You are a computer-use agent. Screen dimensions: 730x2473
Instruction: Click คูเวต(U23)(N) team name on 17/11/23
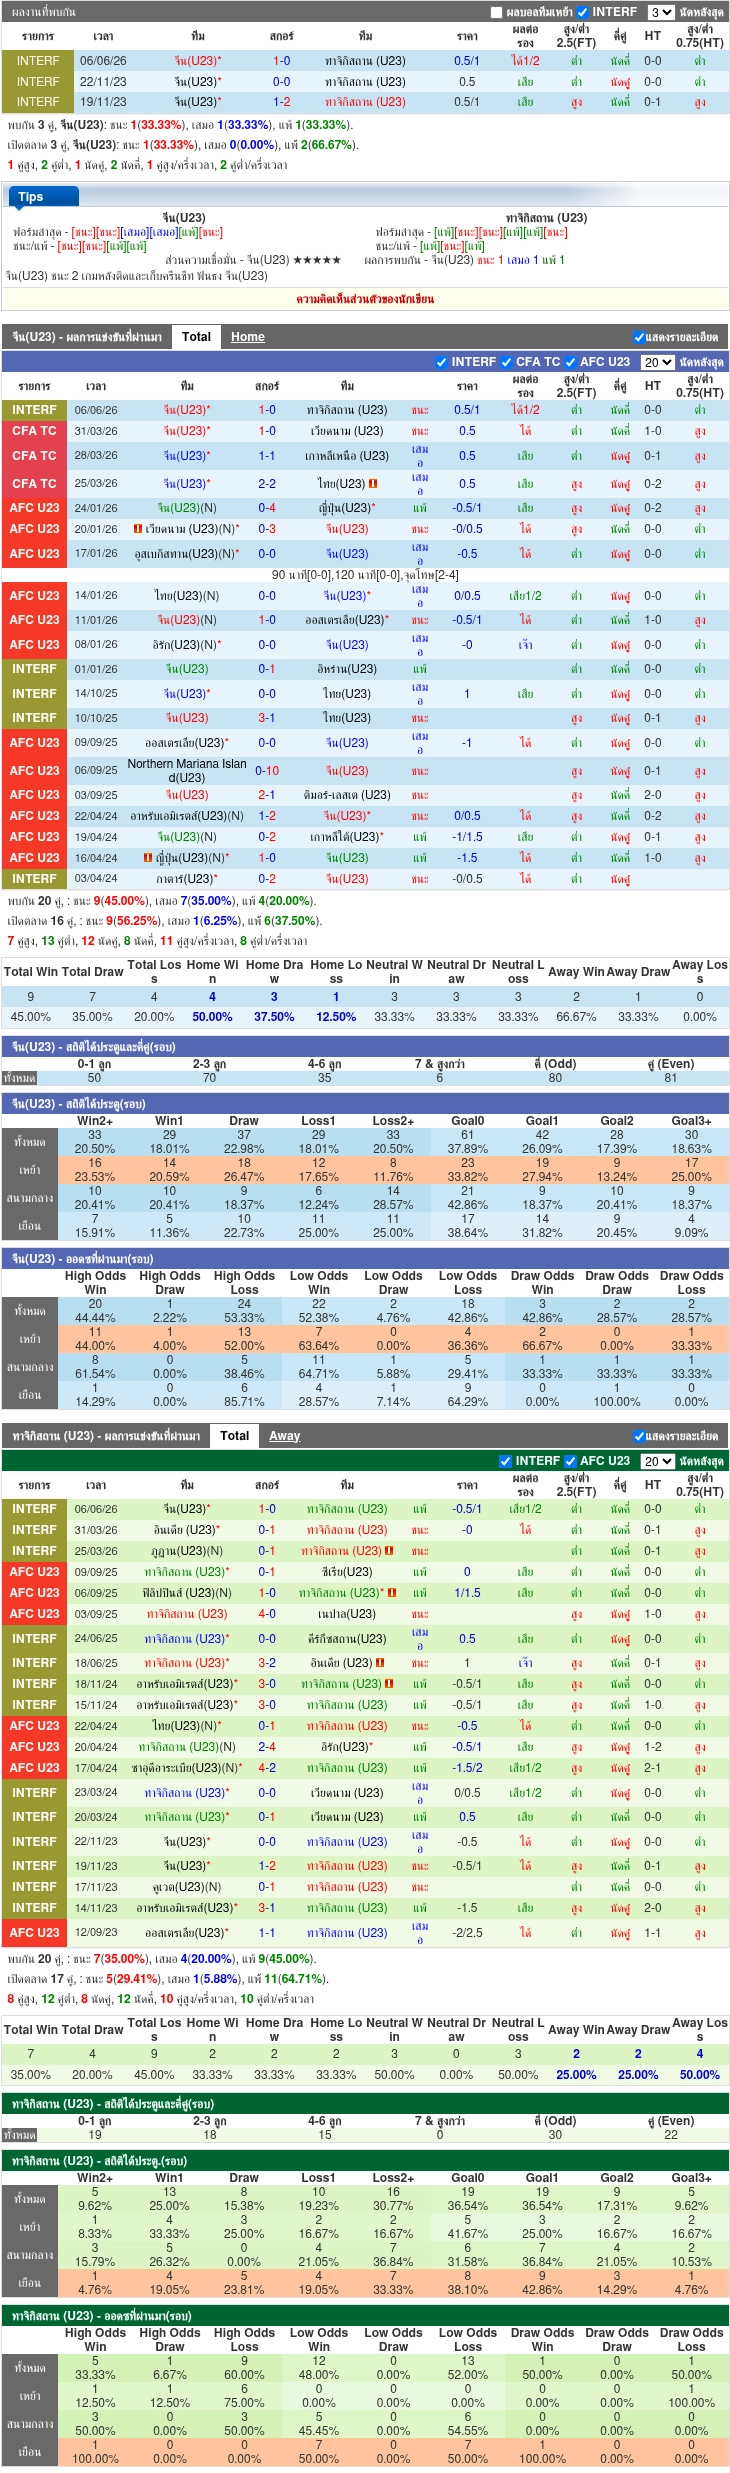pyautogui.click(x=186, y=1887)
